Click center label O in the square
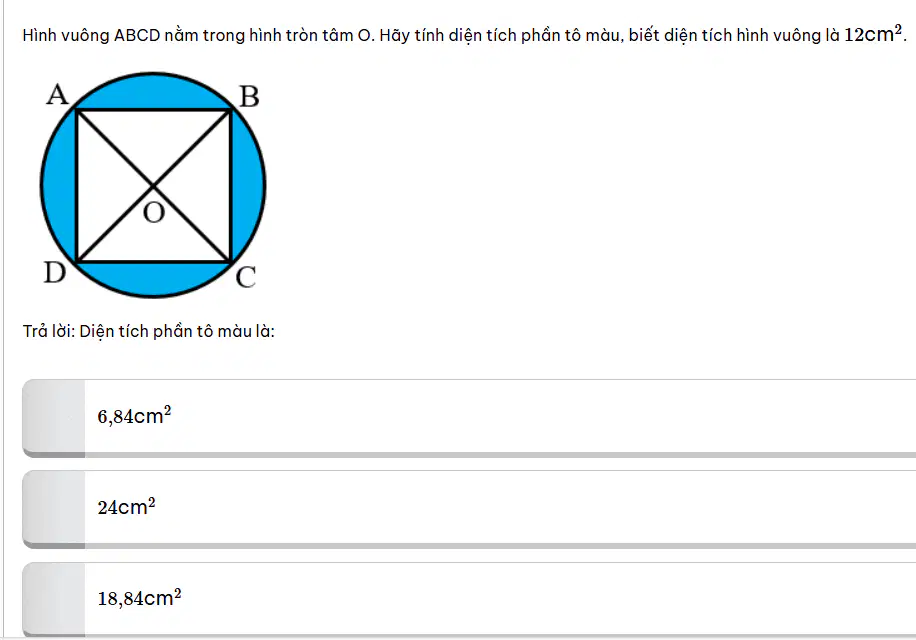The image size is (916, 640). click(154, 213)
